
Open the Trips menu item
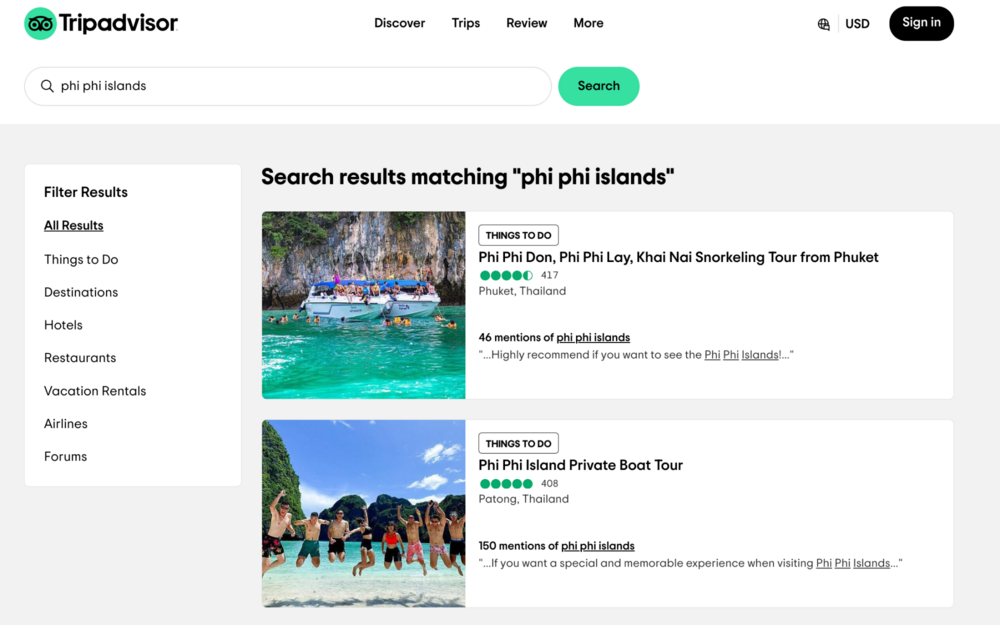466,23
